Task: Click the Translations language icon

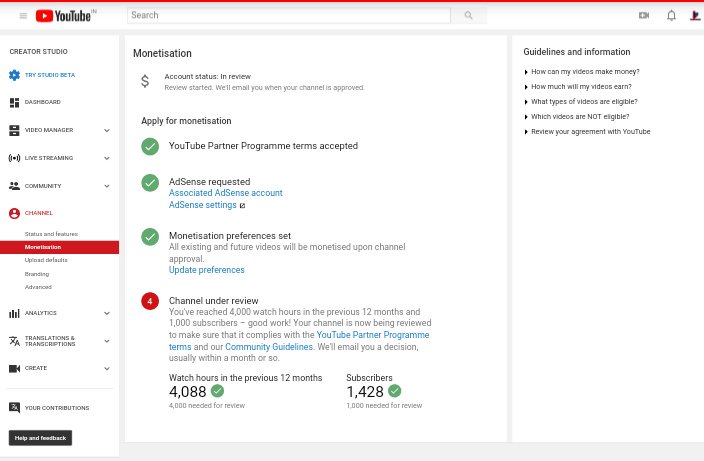Action: click(x=14, y=341)
